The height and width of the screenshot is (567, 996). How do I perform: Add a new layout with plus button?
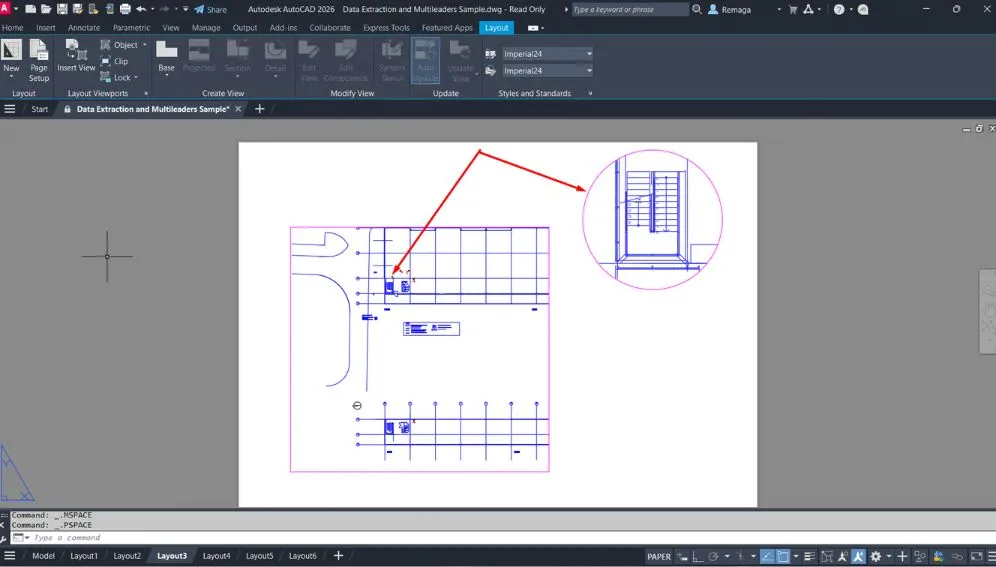pyautogui.click(x=339, y=556)
